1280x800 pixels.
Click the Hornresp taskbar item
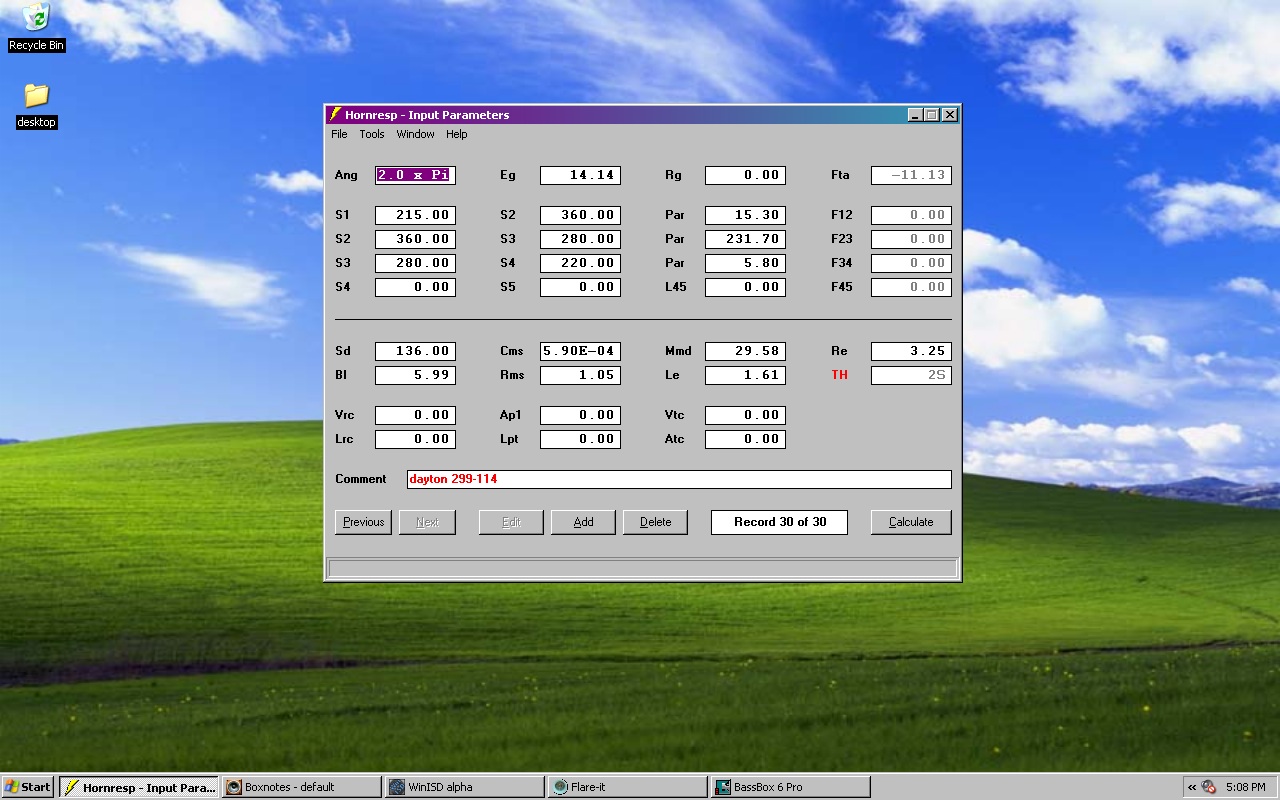pos(138,787)
